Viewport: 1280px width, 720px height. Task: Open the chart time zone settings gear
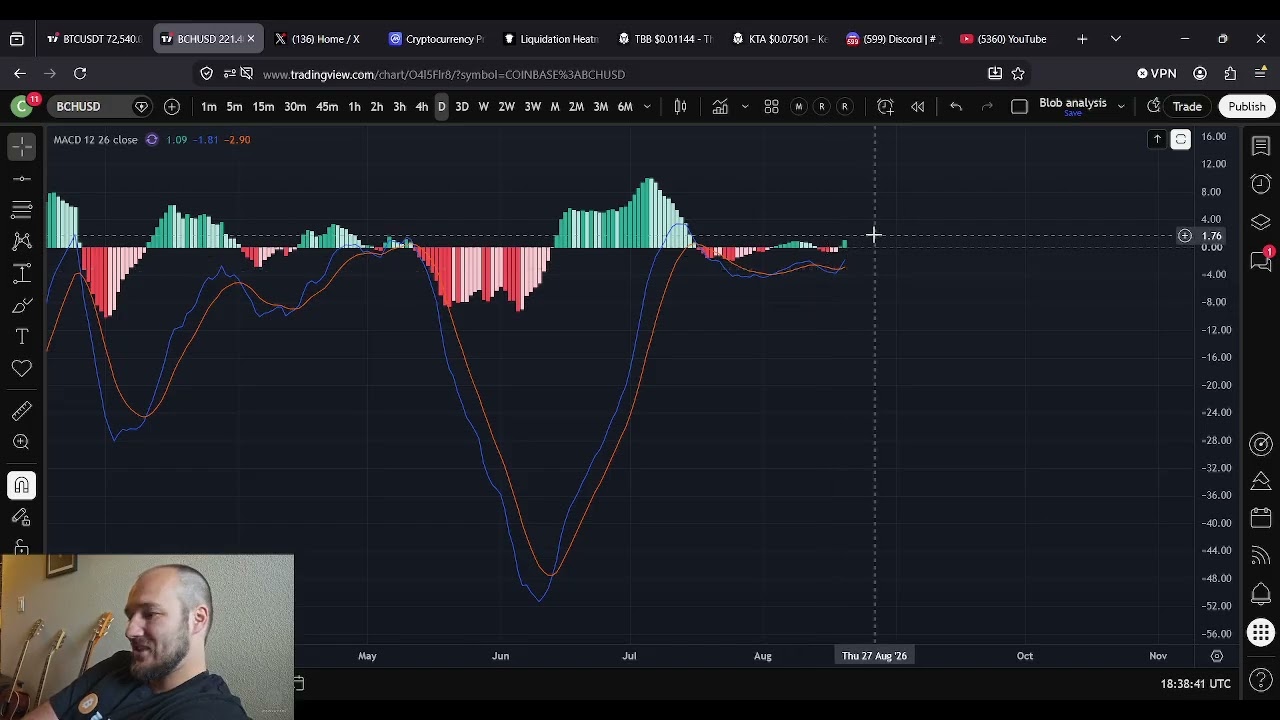tap(1217, 656)
